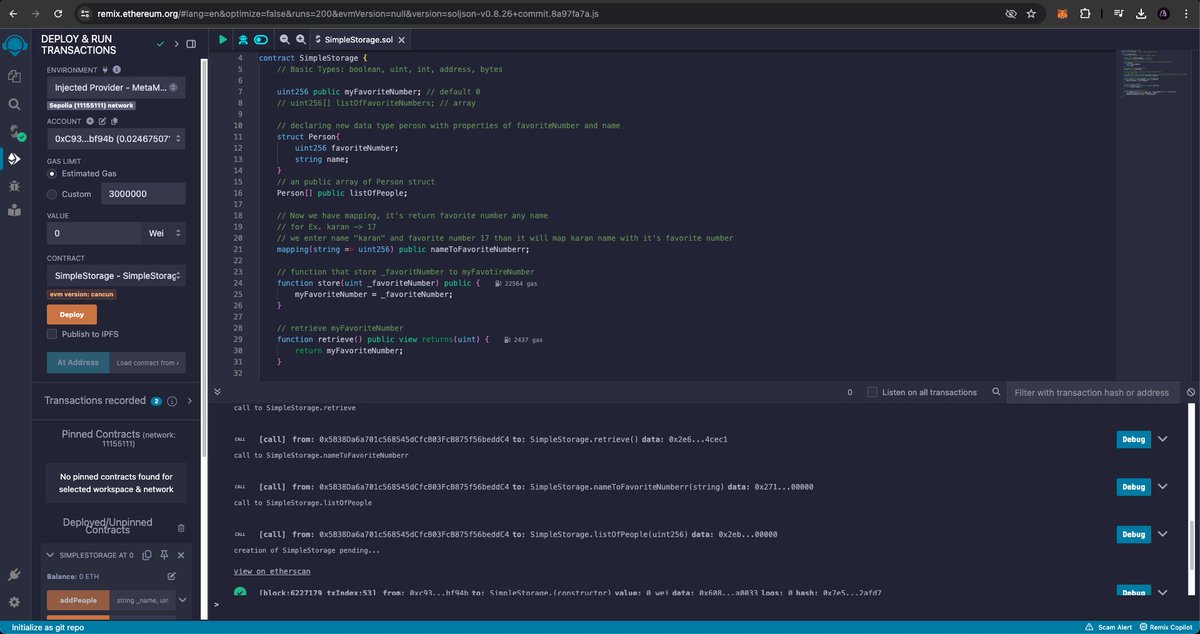Clear the terminal console icon
1200x634 pixels.
click(x=1191, y=392)
